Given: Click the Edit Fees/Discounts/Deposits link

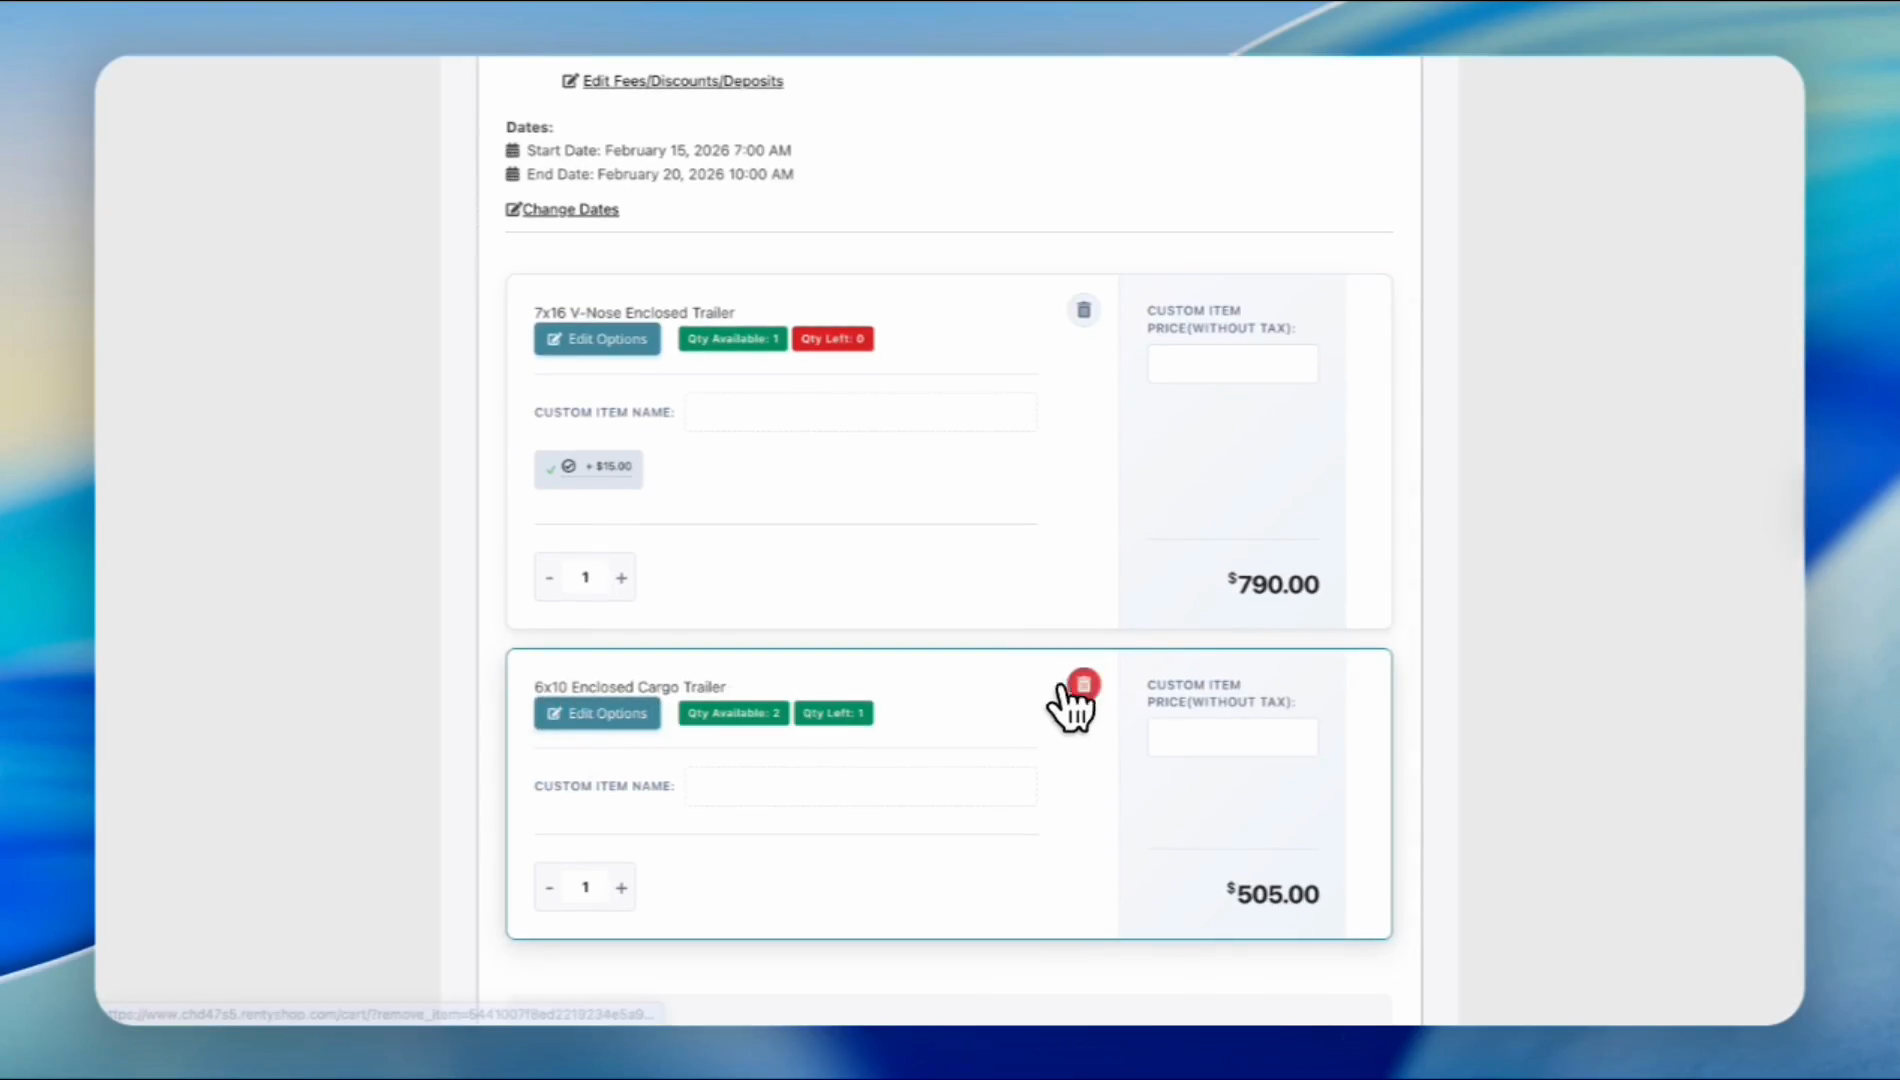Looking at the screenshot, I should 682,81.
